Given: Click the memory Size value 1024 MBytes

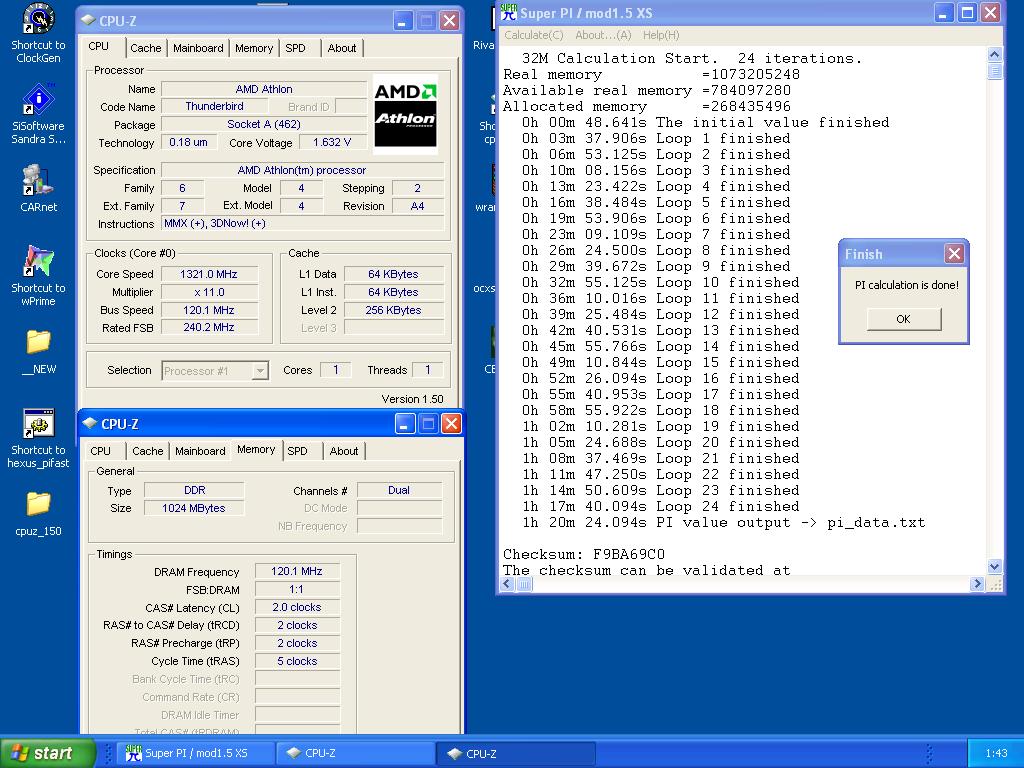Looking at the screenshot, I should click(194, 508).
